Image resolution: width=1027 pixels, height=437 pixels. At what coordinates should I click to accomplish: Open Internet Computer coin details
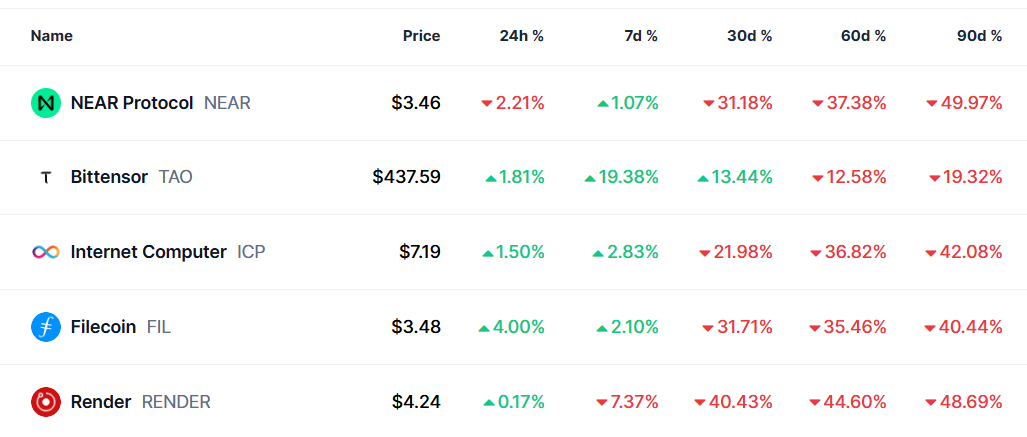click(148, 252)
